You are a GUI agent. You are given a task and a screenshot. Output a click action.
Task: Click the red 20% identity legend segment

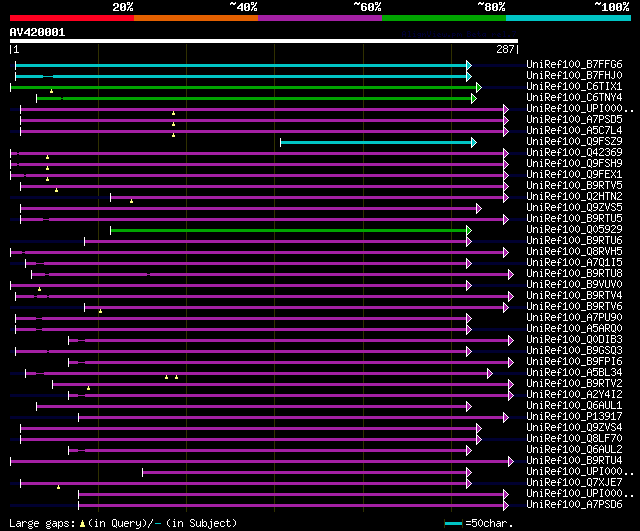point(72,18)
